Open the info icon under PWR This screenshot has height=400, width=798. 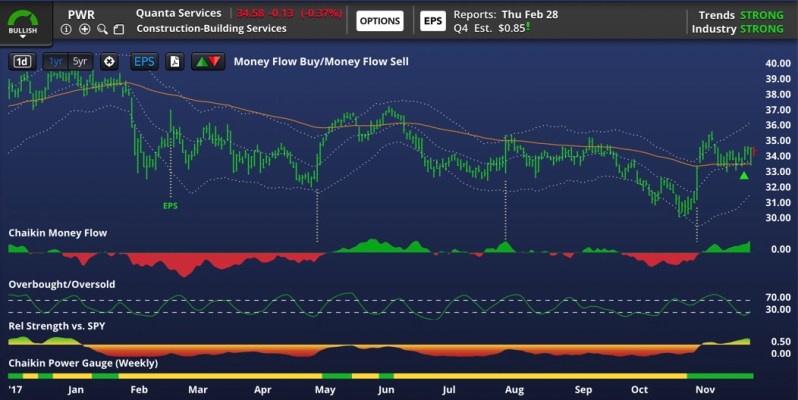(67, 30)
